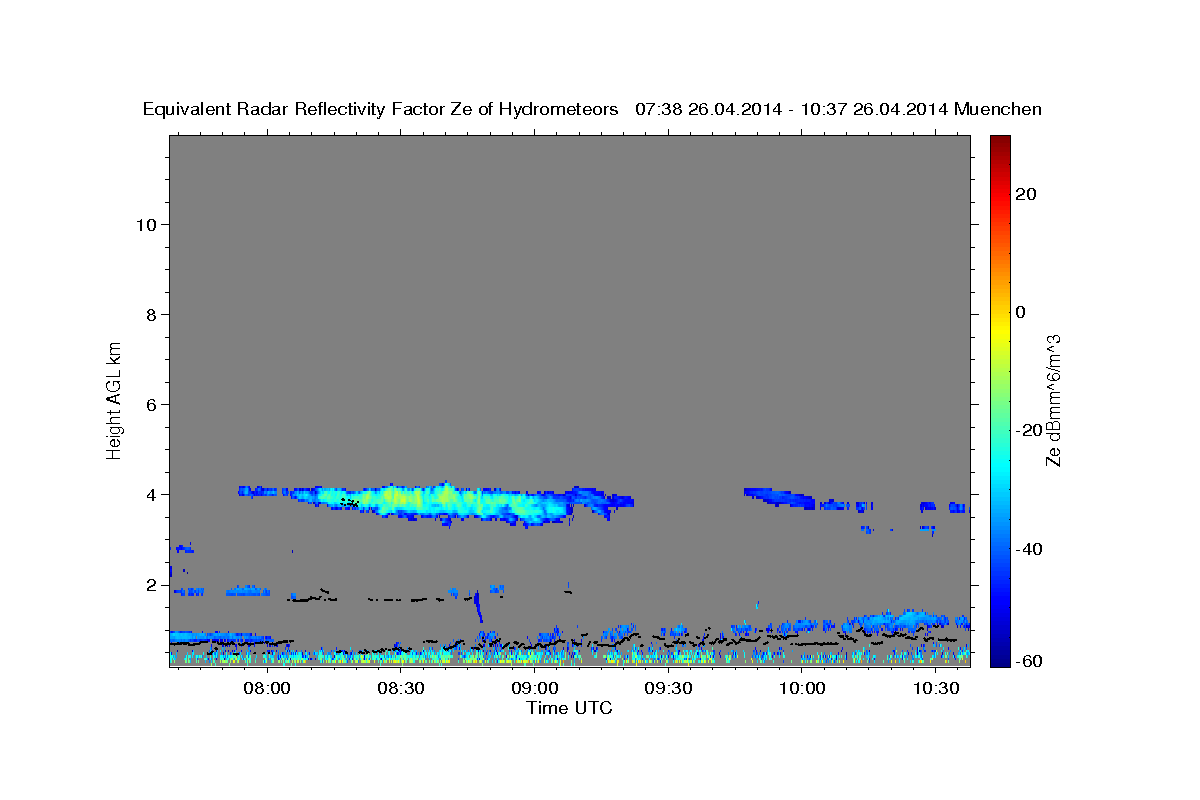The height and width of the screenshot is (800, 1200).
Task: Click the height tick label '2'
Action: (x=151, y=584)
